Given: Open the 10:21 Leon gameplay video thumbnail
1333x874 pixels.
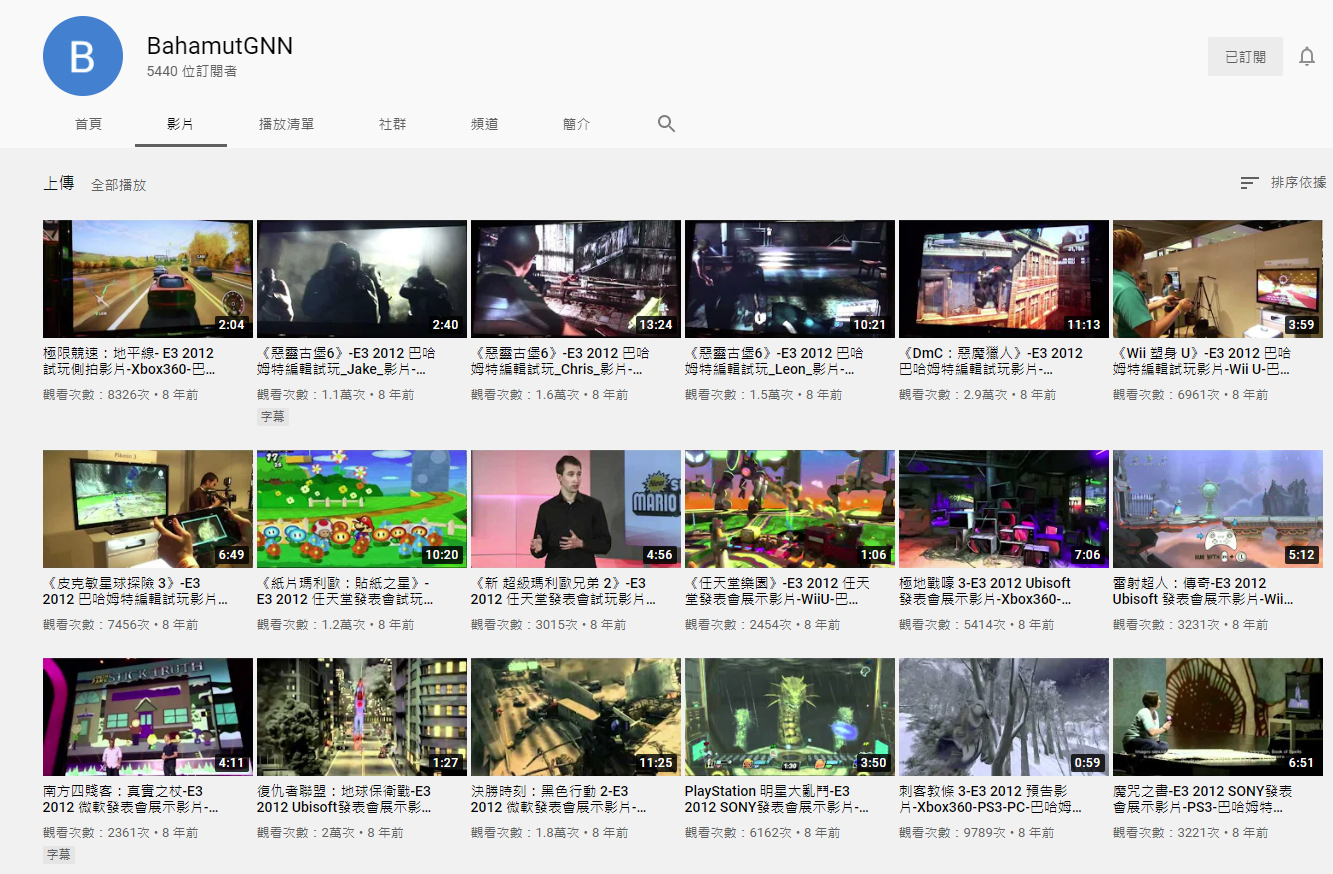Looking at the screenshot, I should coord(790,279).
